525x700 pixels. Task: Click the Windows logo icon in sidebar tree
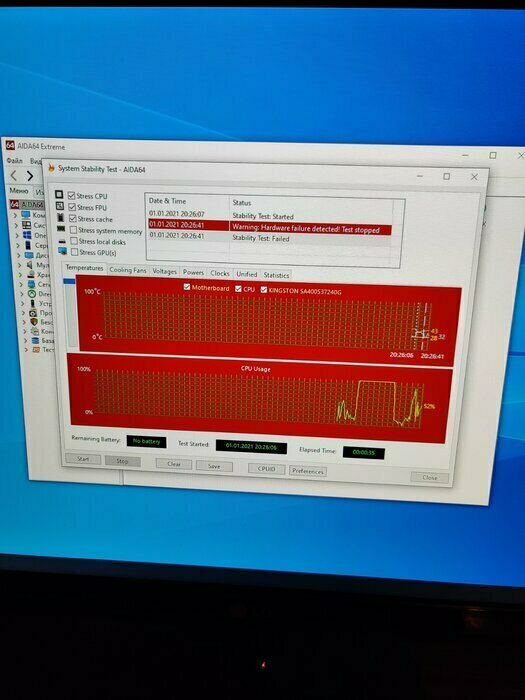tap(27, 235)
